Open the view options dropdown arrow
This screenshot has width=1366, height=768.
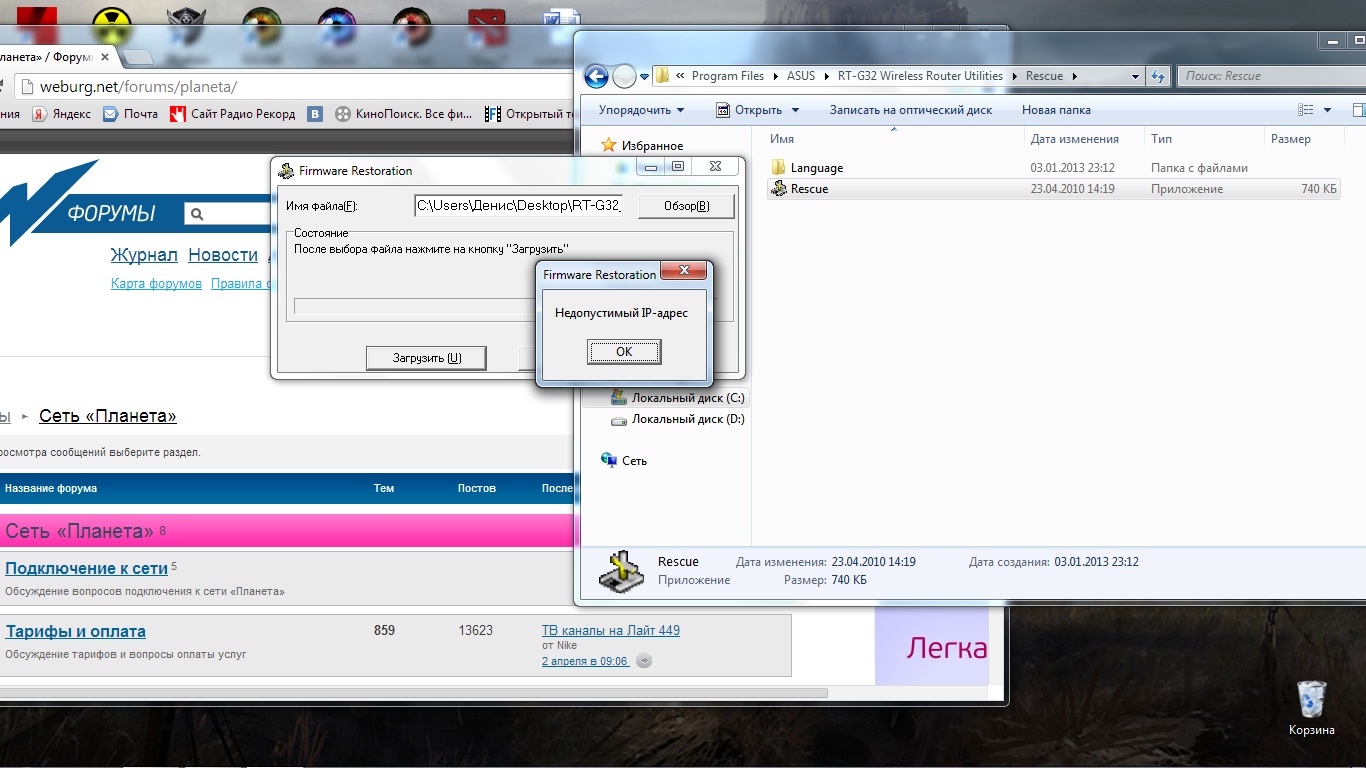1327,110
